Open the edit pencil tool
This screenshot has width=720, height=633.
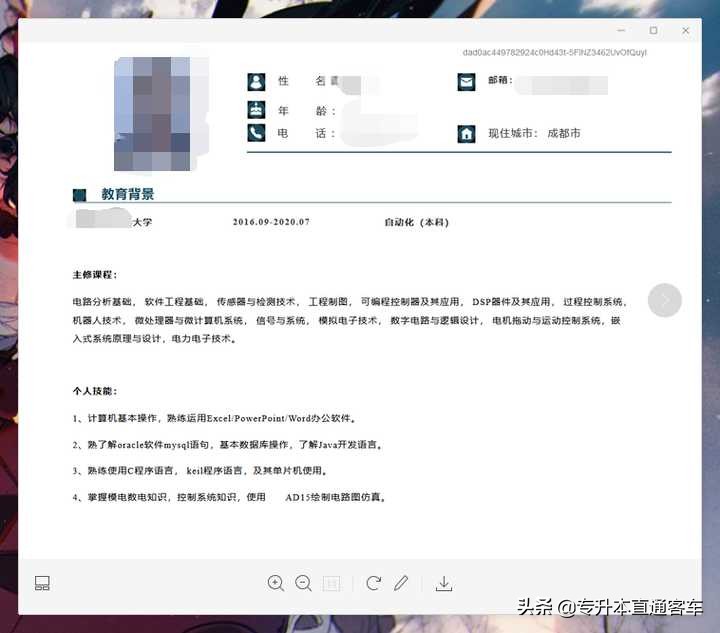pos(401,583)
